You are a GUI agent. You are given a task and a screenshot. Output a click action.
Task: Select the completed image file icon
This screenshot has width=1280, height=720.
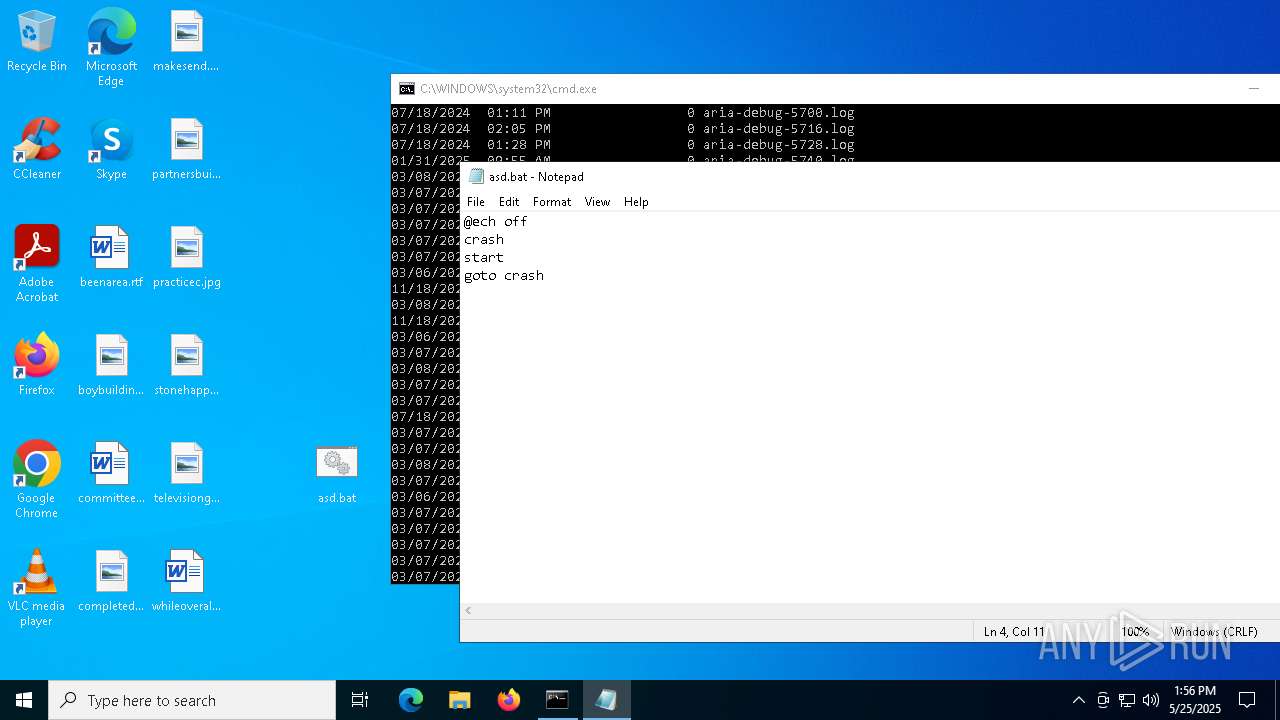(x=111, y=581)
